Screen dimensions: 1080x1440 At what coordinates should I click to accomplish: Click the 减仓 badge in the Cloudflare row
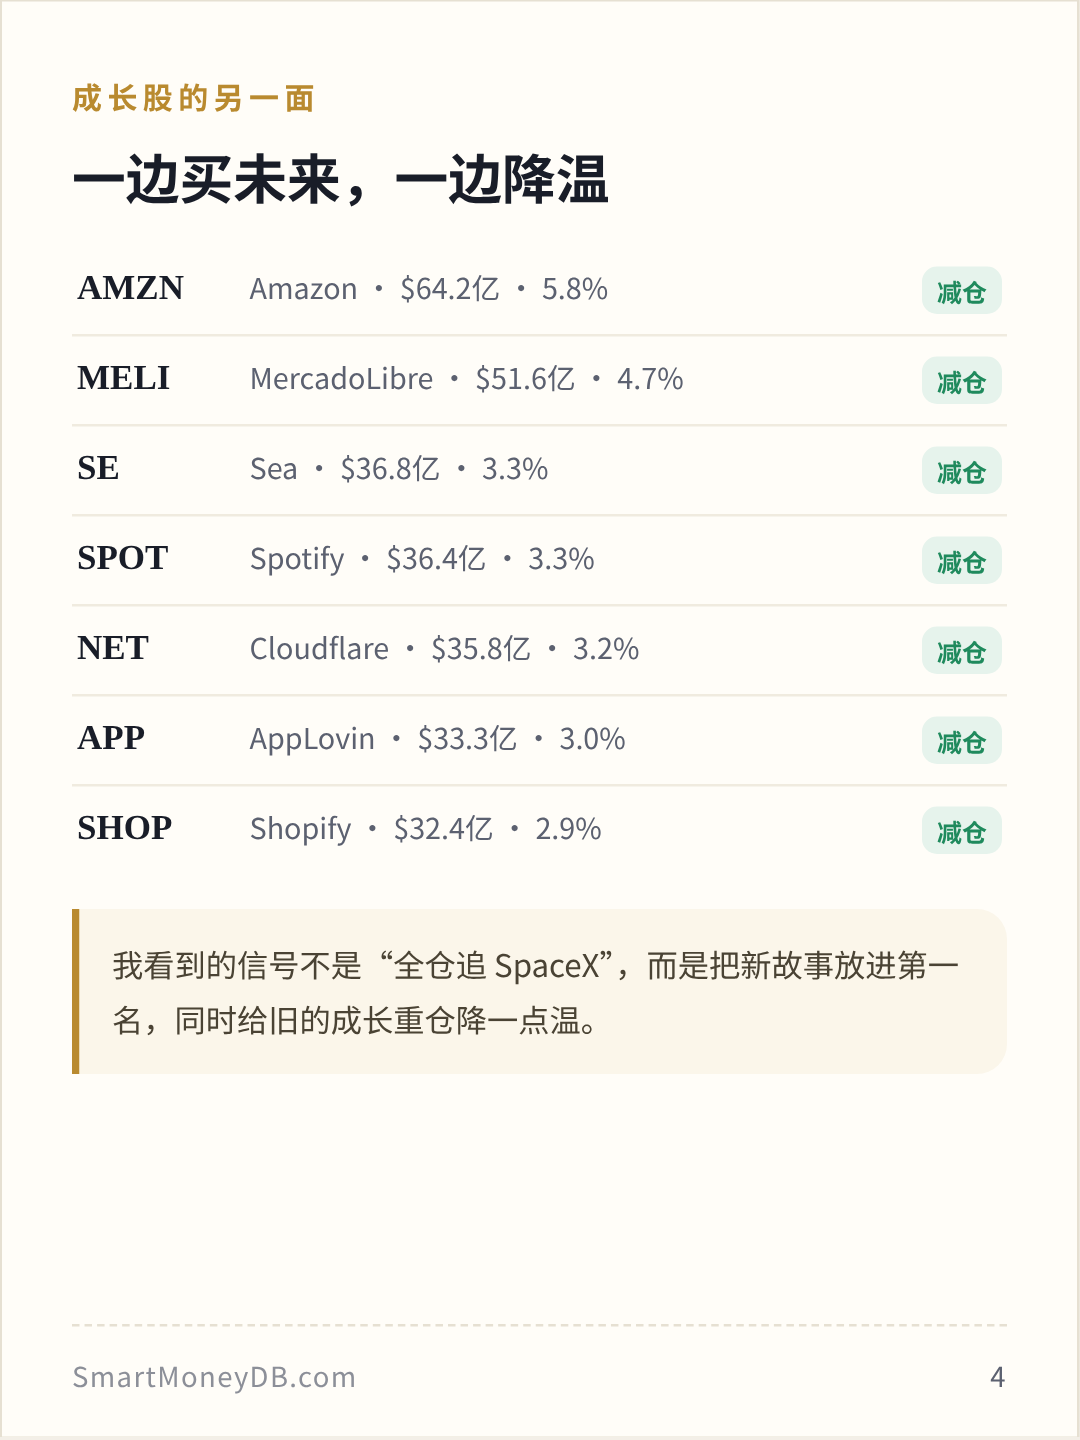pos(961,651)
